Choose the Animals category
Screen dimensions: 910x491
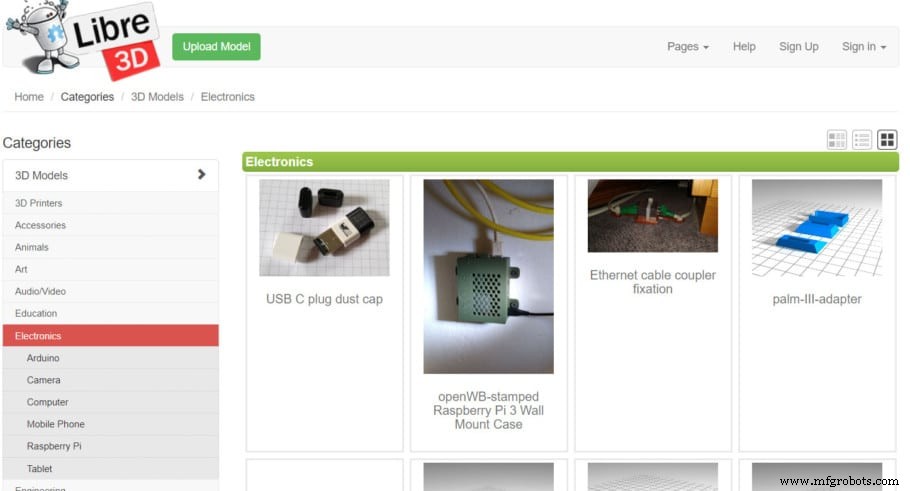110,247
